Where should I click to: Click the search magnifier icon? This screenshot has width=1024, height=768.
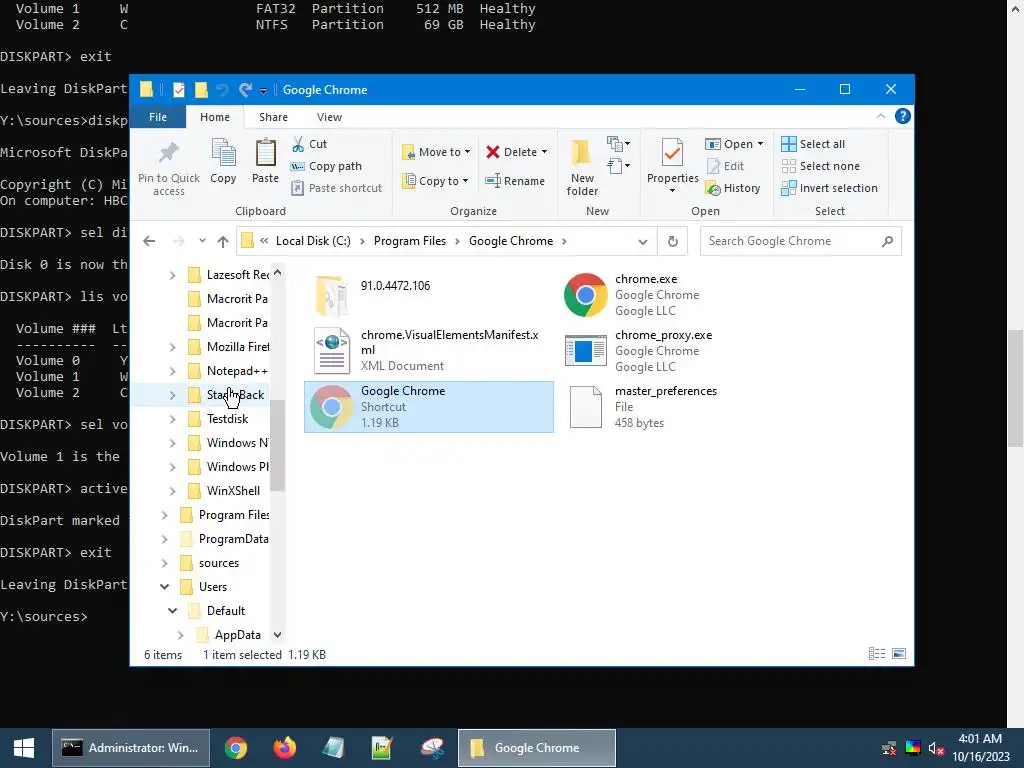[887, 241]
